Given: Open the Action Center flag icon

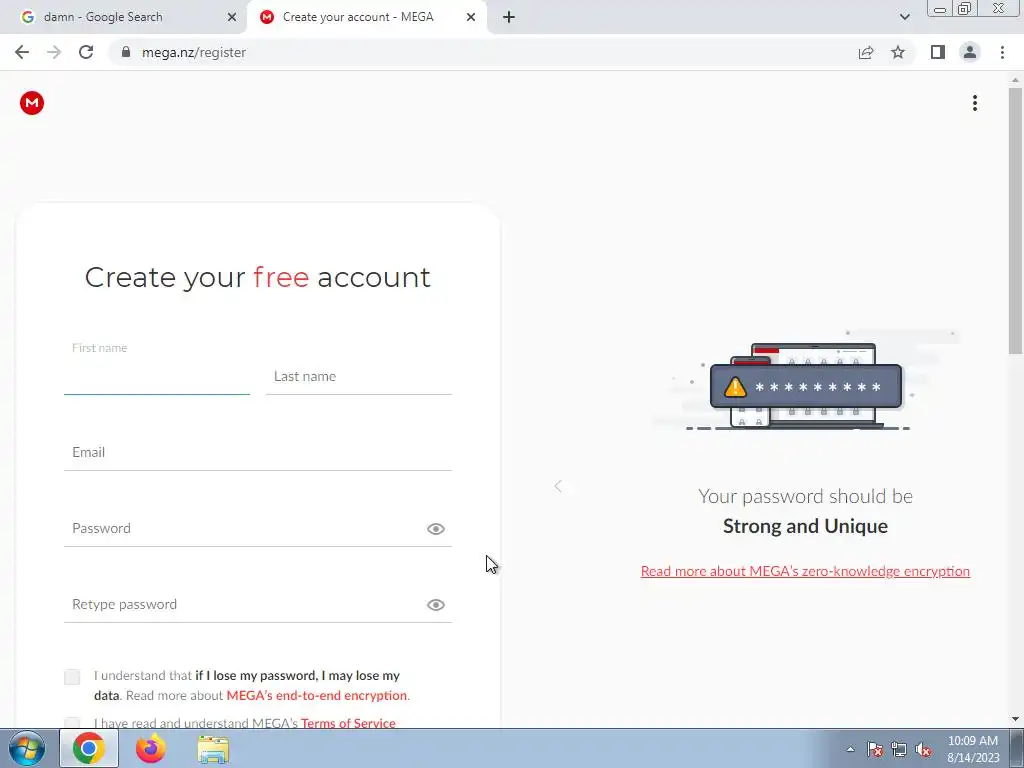Looking at the screenshot, I should pos(874,750).
